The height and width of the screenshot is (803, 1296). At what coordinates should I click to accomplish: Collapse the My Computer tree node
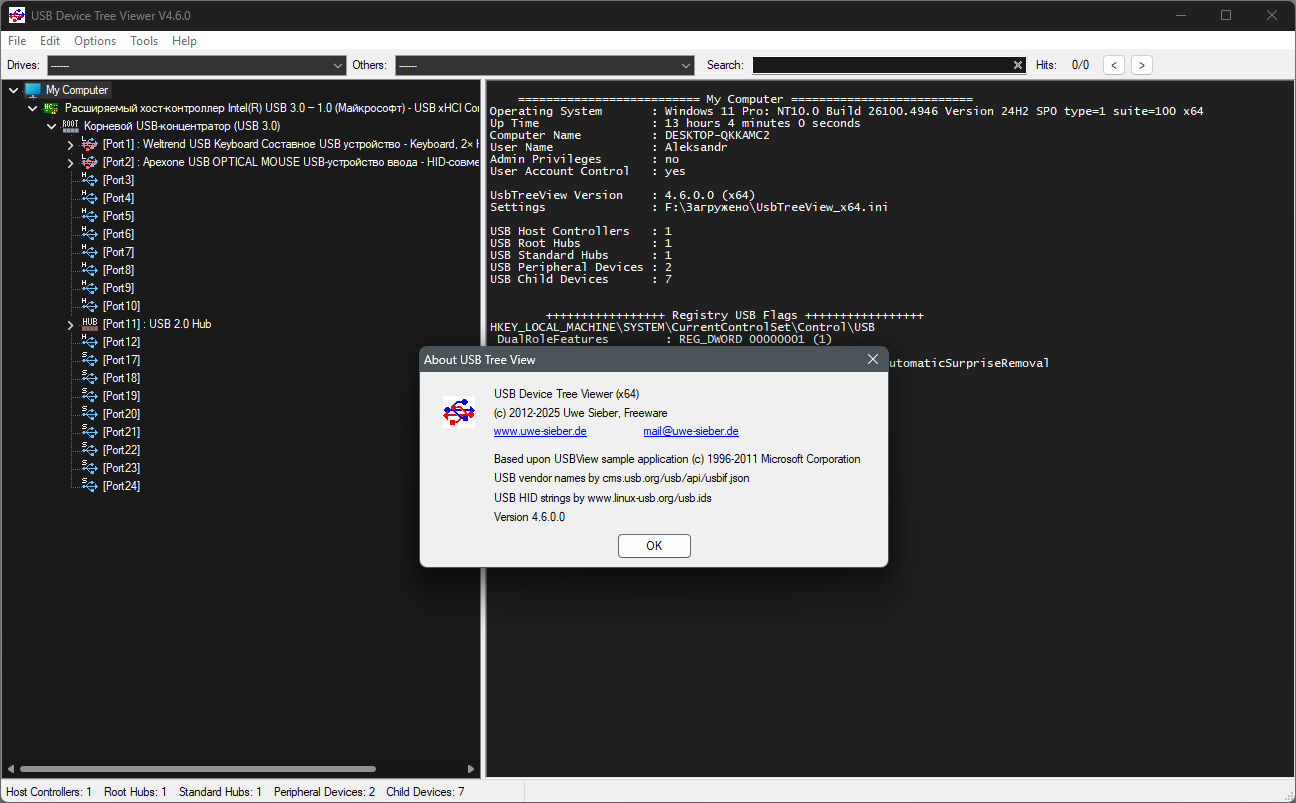click(14, 90)
